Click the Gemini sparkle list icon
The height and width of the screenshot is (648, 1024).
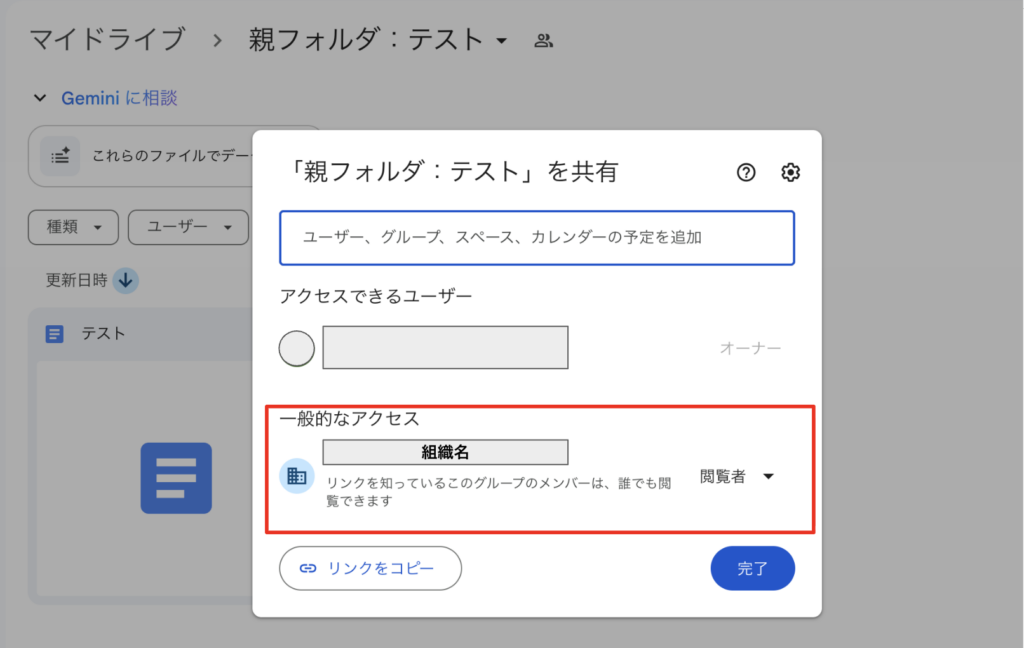click(x=60, y=155)
